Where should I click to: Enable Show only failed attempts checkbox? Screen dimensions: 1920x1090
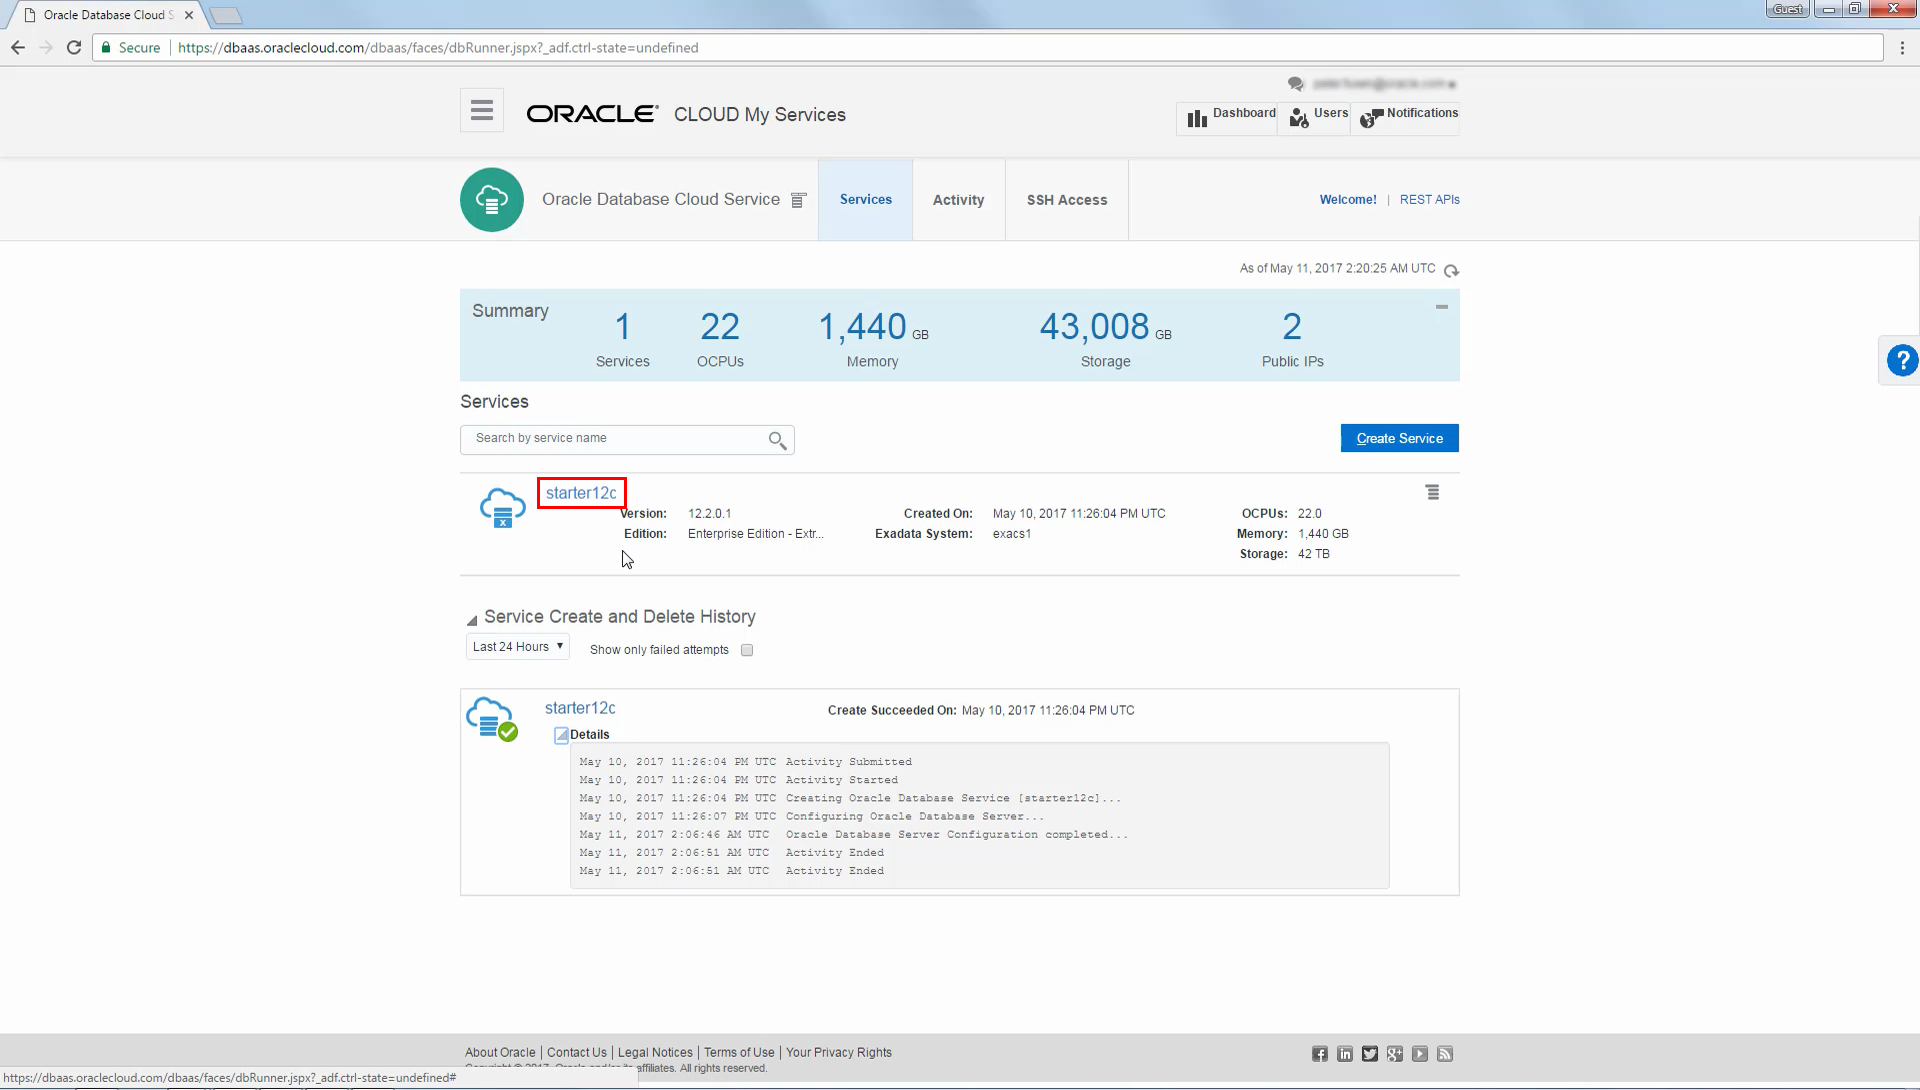coord(747,650)
